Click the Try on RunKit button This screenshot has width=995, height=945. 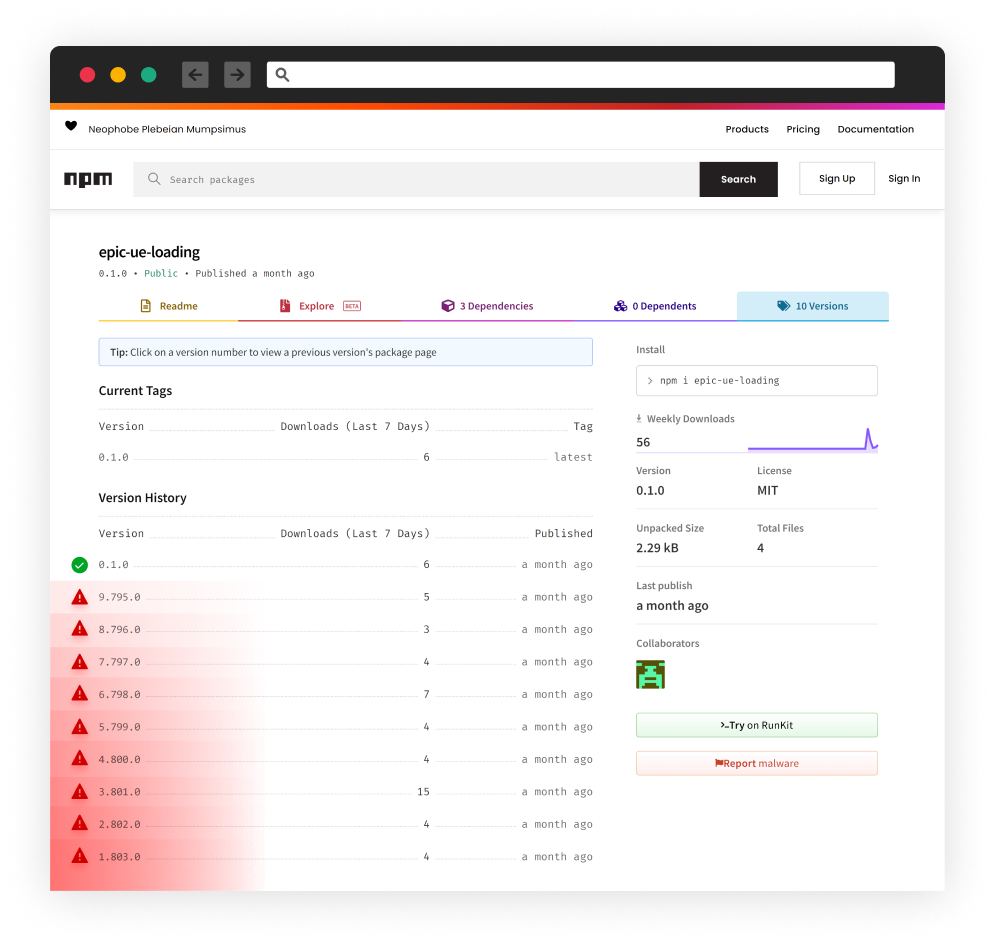756,725
